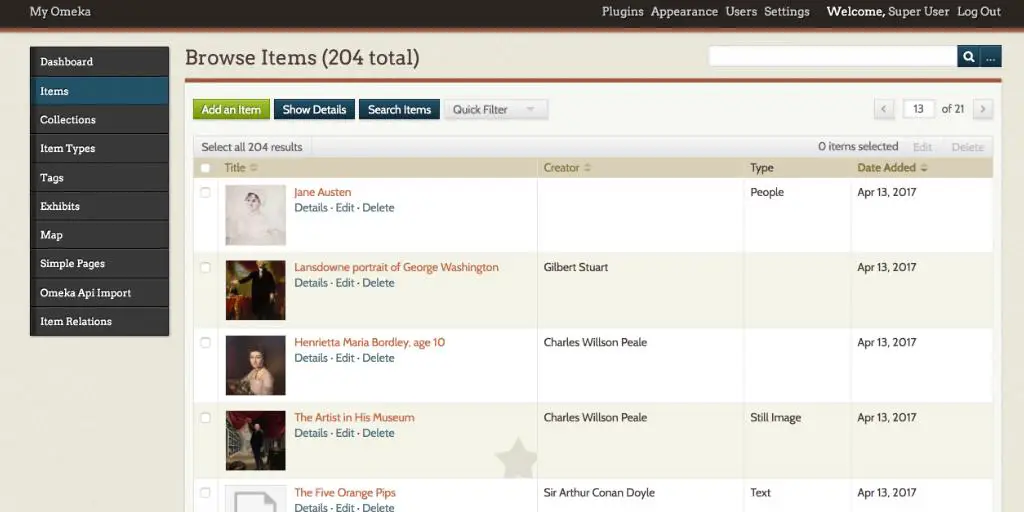Click Sir Arthur Conan Doyle creator cell
Image resolution: width=1024 pixels, height=512 pixels.
point(599,492)
